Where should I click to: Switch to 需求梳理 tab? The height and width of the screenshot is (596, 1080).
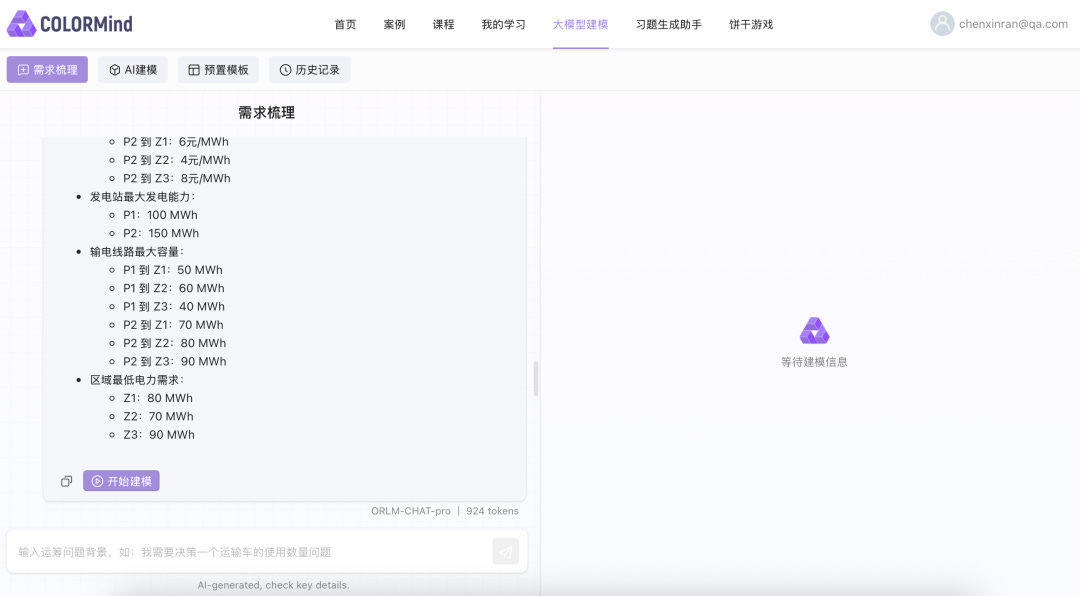[x=48, y=70]
